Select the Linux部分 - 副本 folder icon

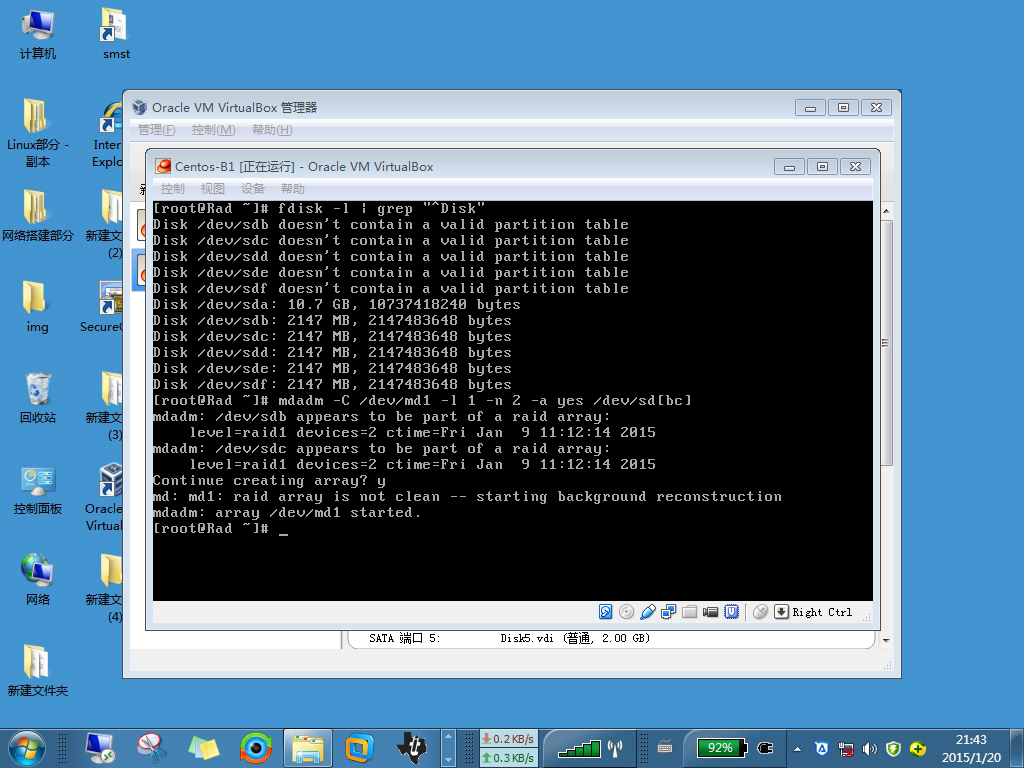coord(38,133)
